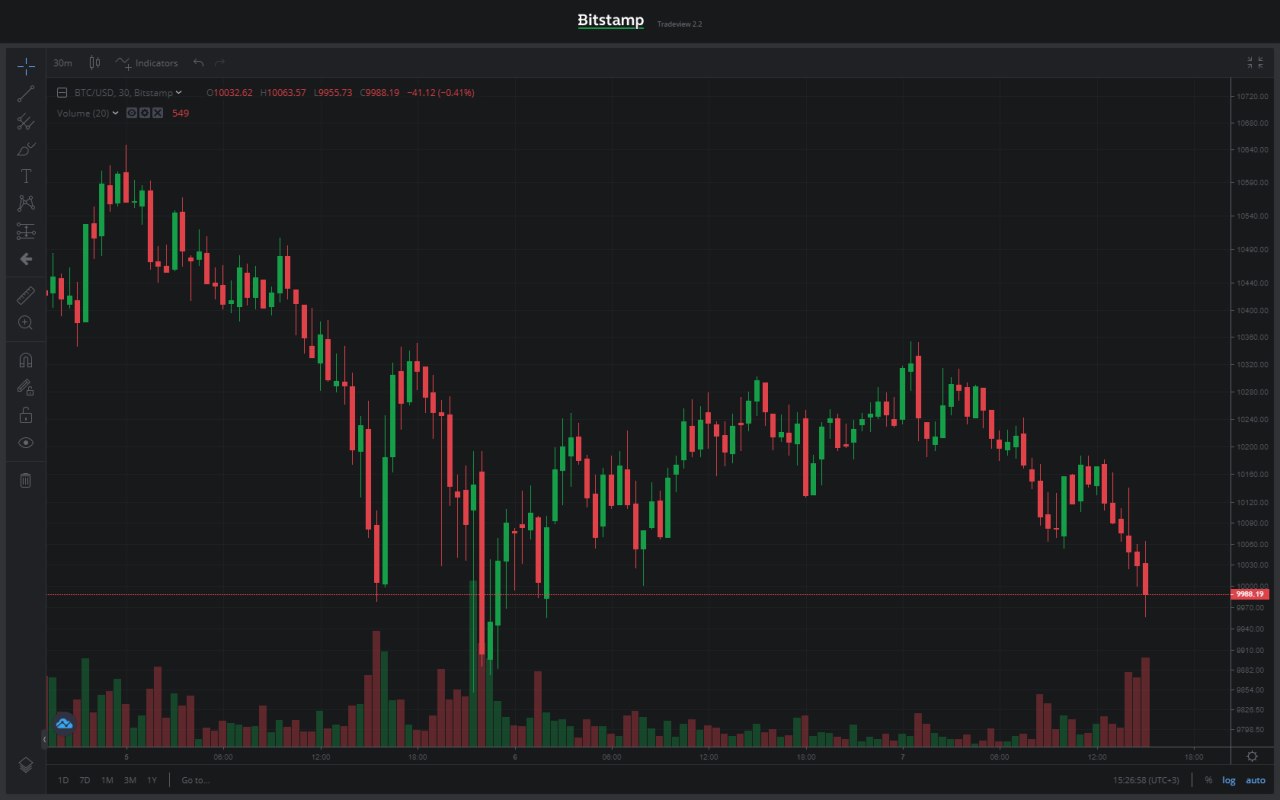Click the Go to... date button
Screen dimensions: 1280x800
tap(195, 780)
